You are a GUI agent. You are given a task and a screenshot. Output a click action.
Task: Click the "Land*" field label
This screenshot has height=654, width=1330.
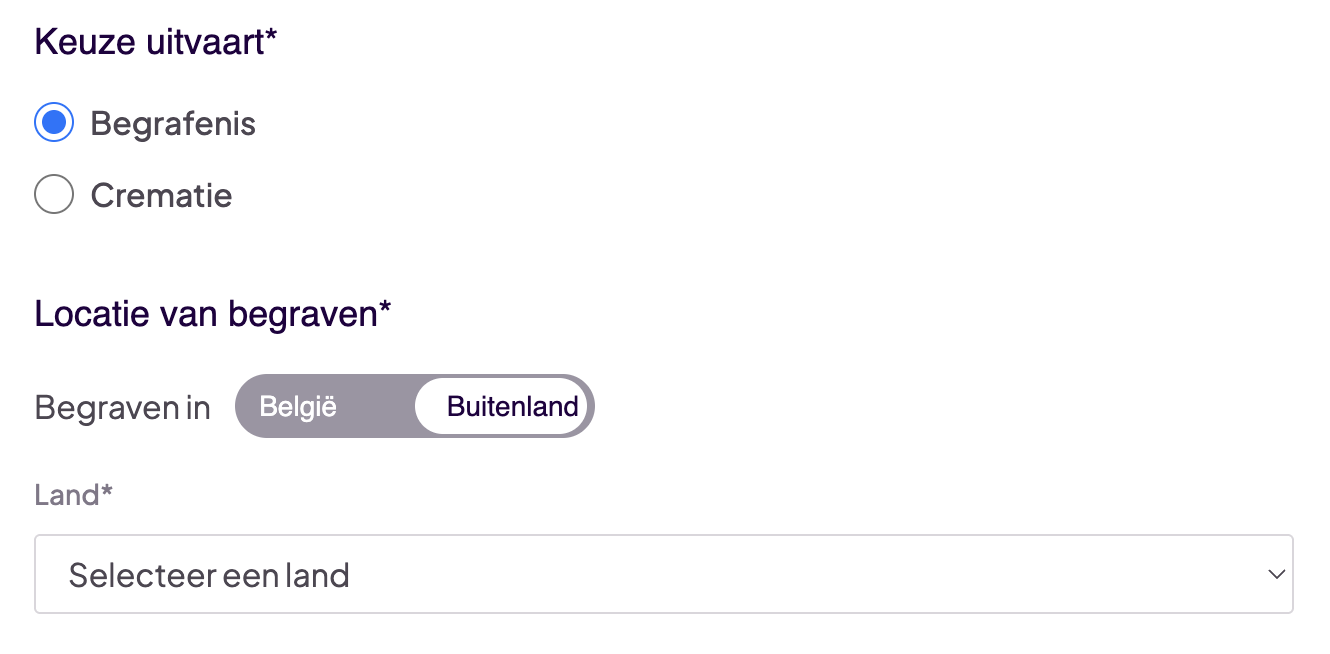click(x=66, y=495)
